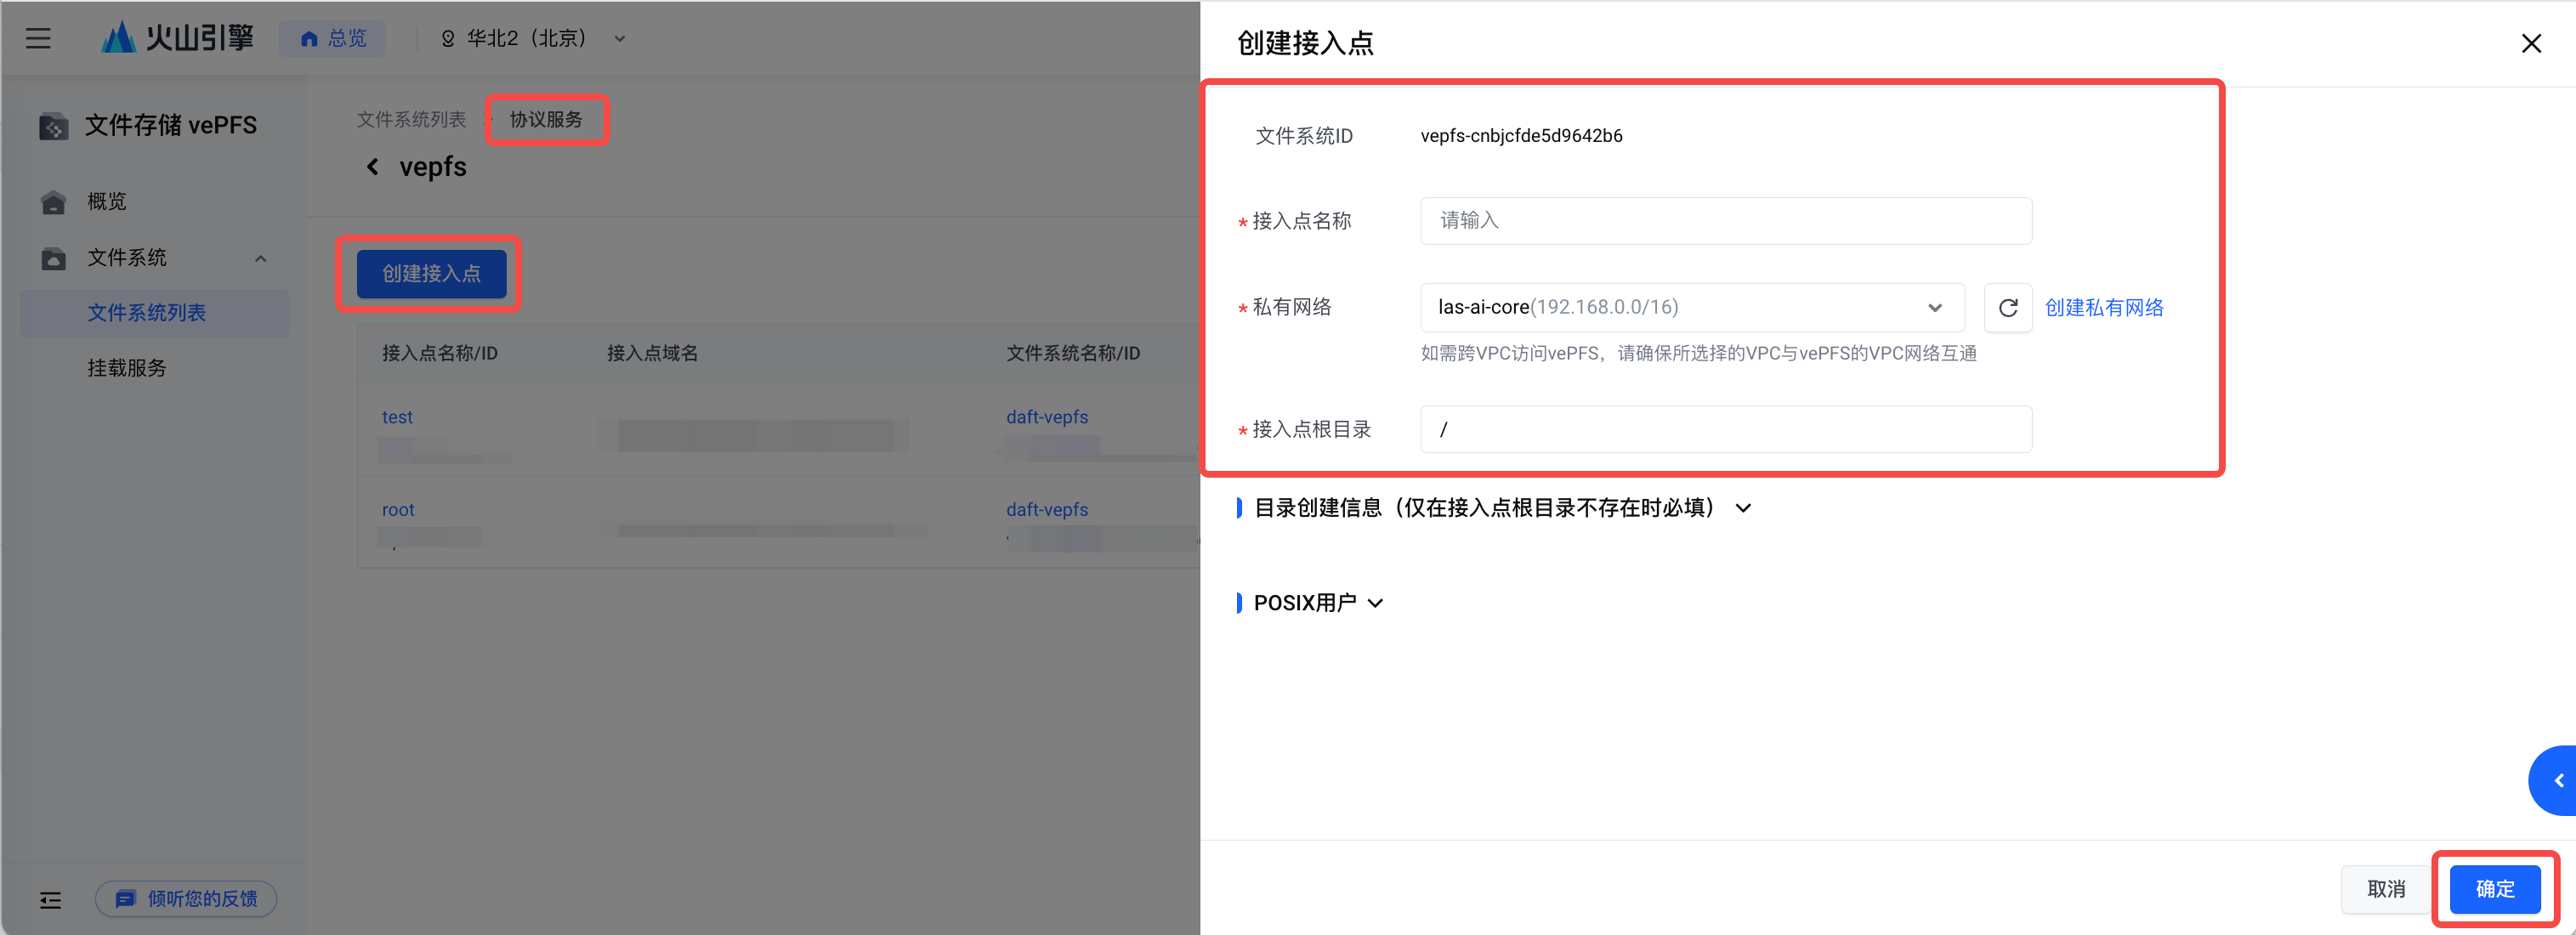The width and height of the screenshot is (2576, 935).
Task: Click the 取消 button
Action: pyautogui.click(x=2385, y=889)
